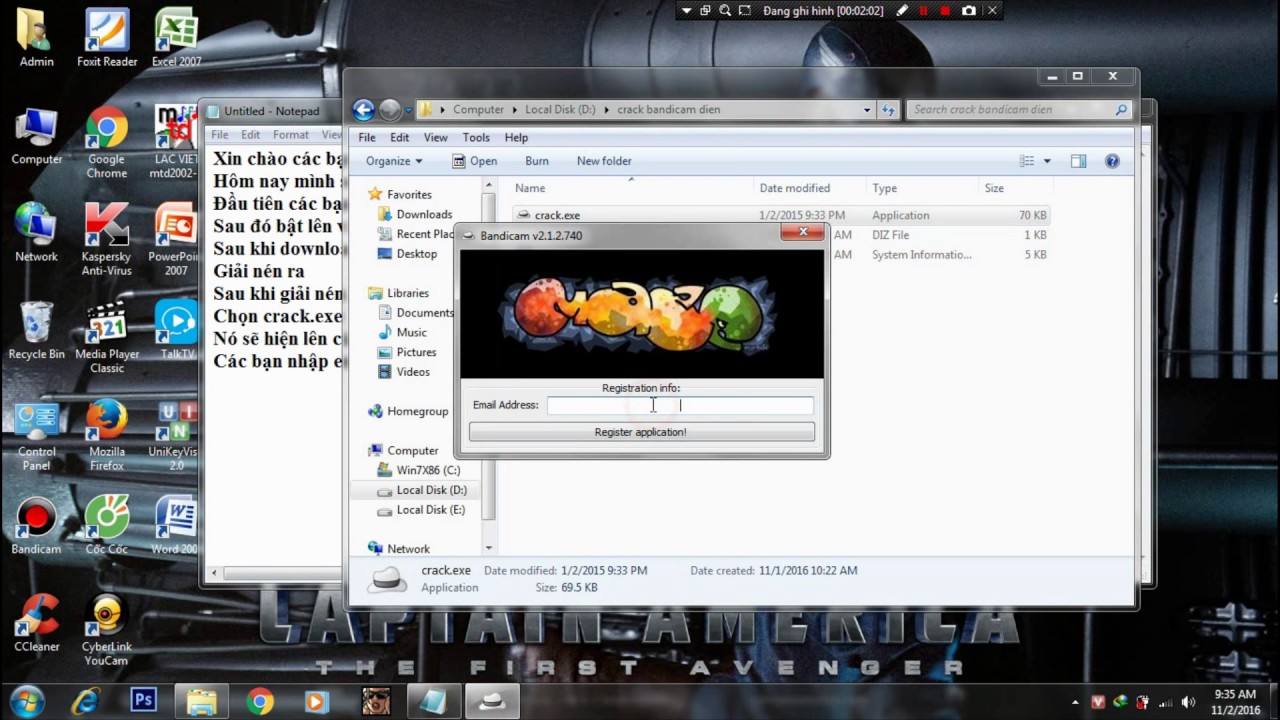Image resolution: width=1280 pixels, height=720 pixels.
Task: Click the Search crack bandicam dien box
Action: (1020, 109)
